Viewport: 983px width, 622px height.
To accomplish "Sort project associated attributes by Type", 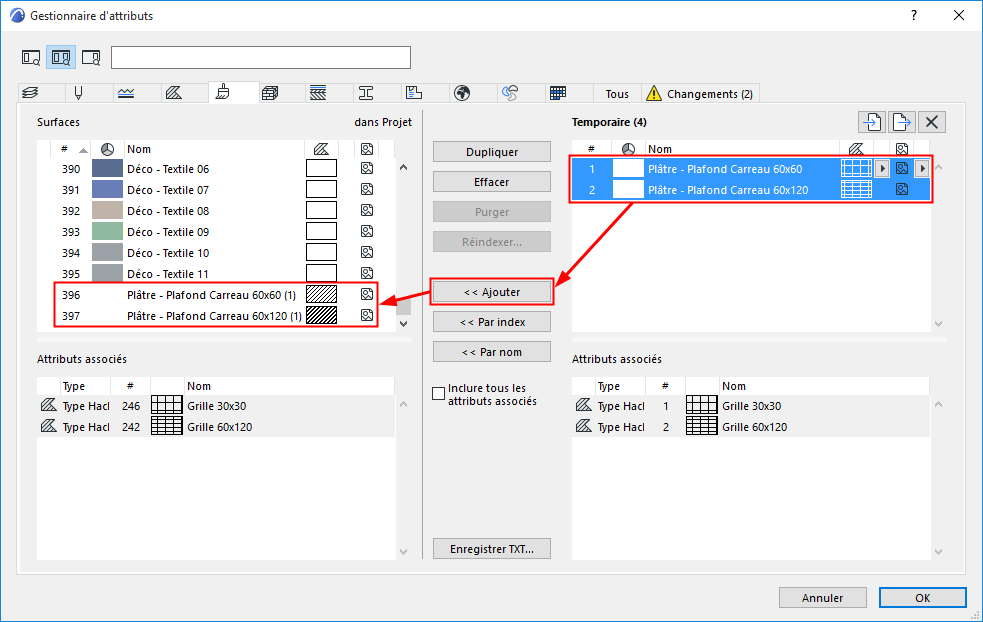I will click(85, 386).
